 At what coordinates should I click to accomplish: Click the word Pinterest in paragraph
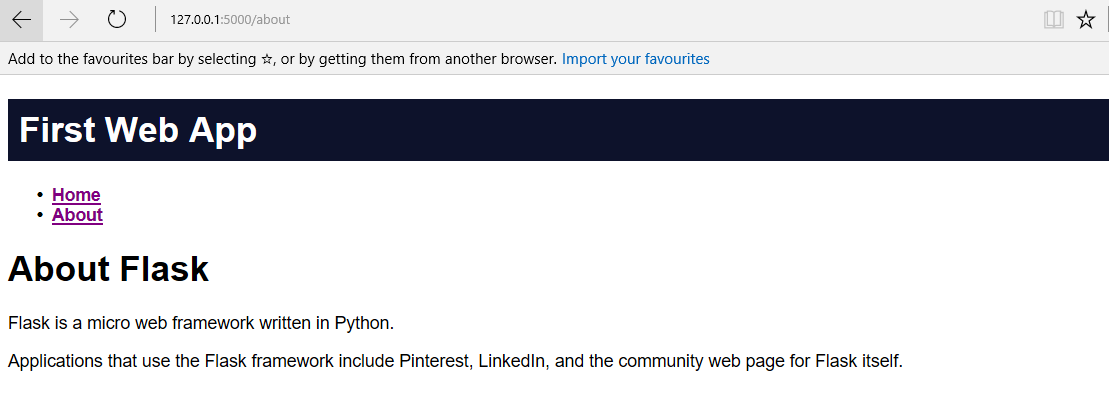click(x=434, y=361)
